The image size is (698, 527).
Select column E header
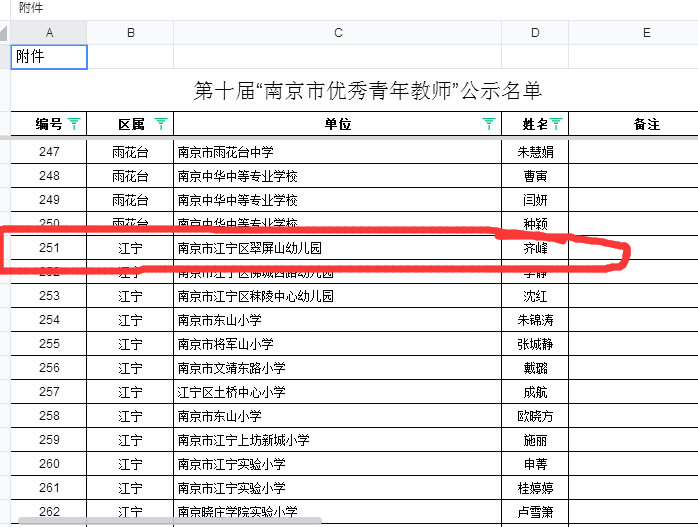click(646, 33)
